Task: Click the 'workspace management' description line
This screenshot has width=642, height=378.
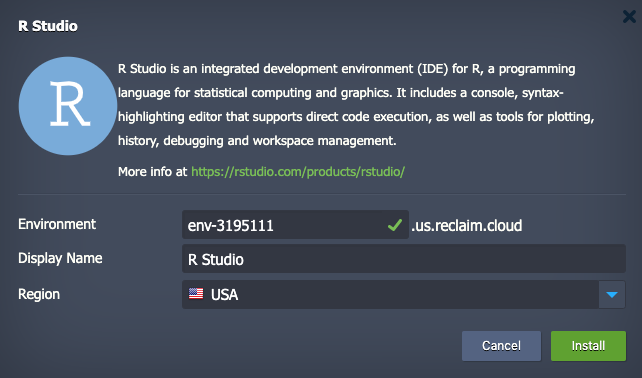Action: [x=257, y=140]
